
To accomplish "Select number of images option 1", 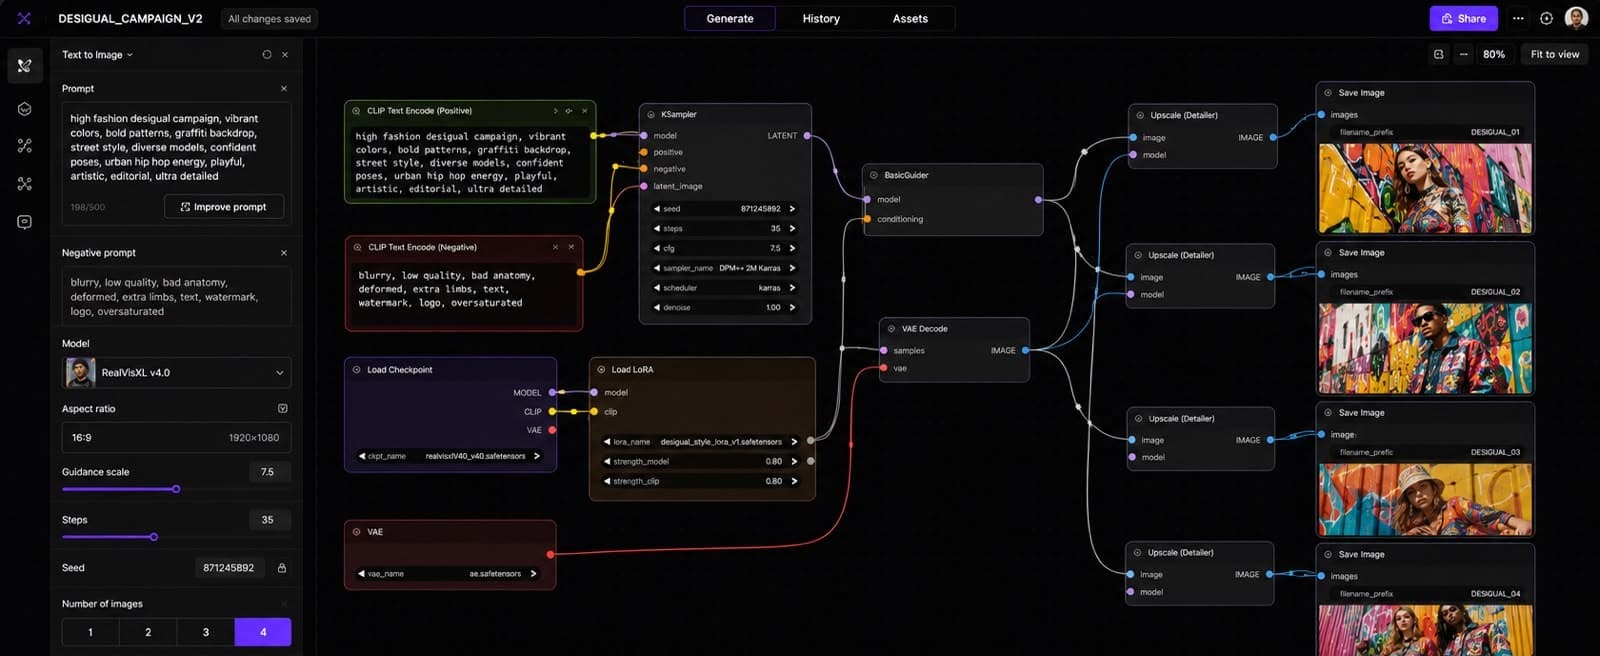I will 90,632.
